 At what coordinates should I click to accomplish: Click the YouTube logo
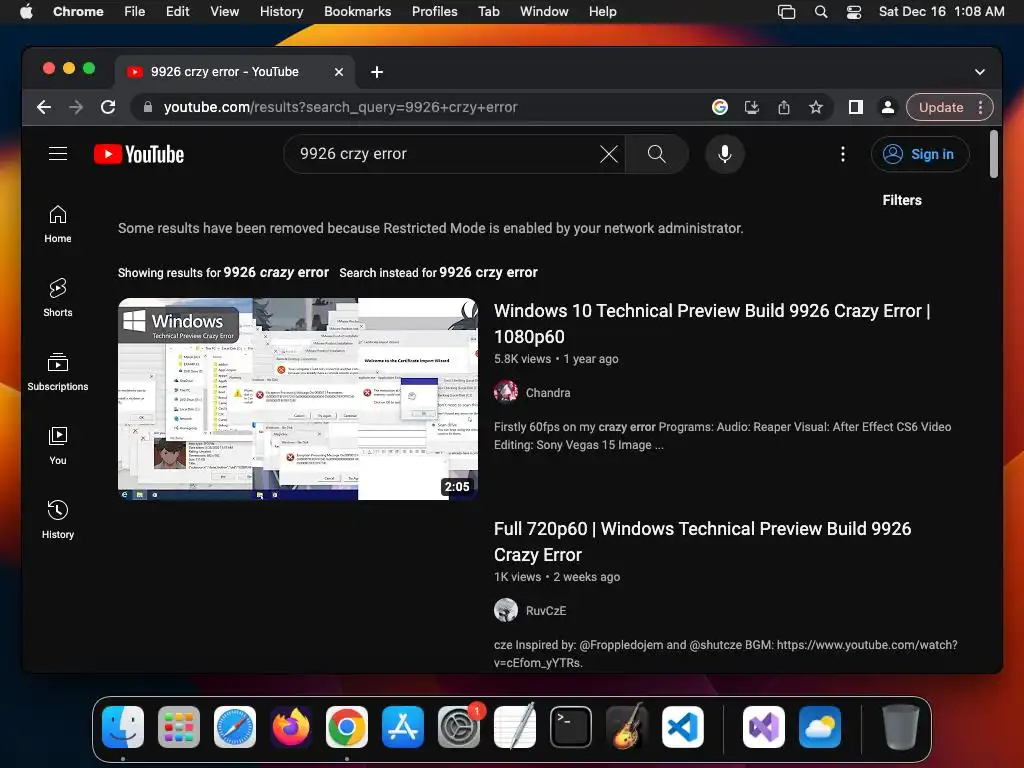(139, 154)
